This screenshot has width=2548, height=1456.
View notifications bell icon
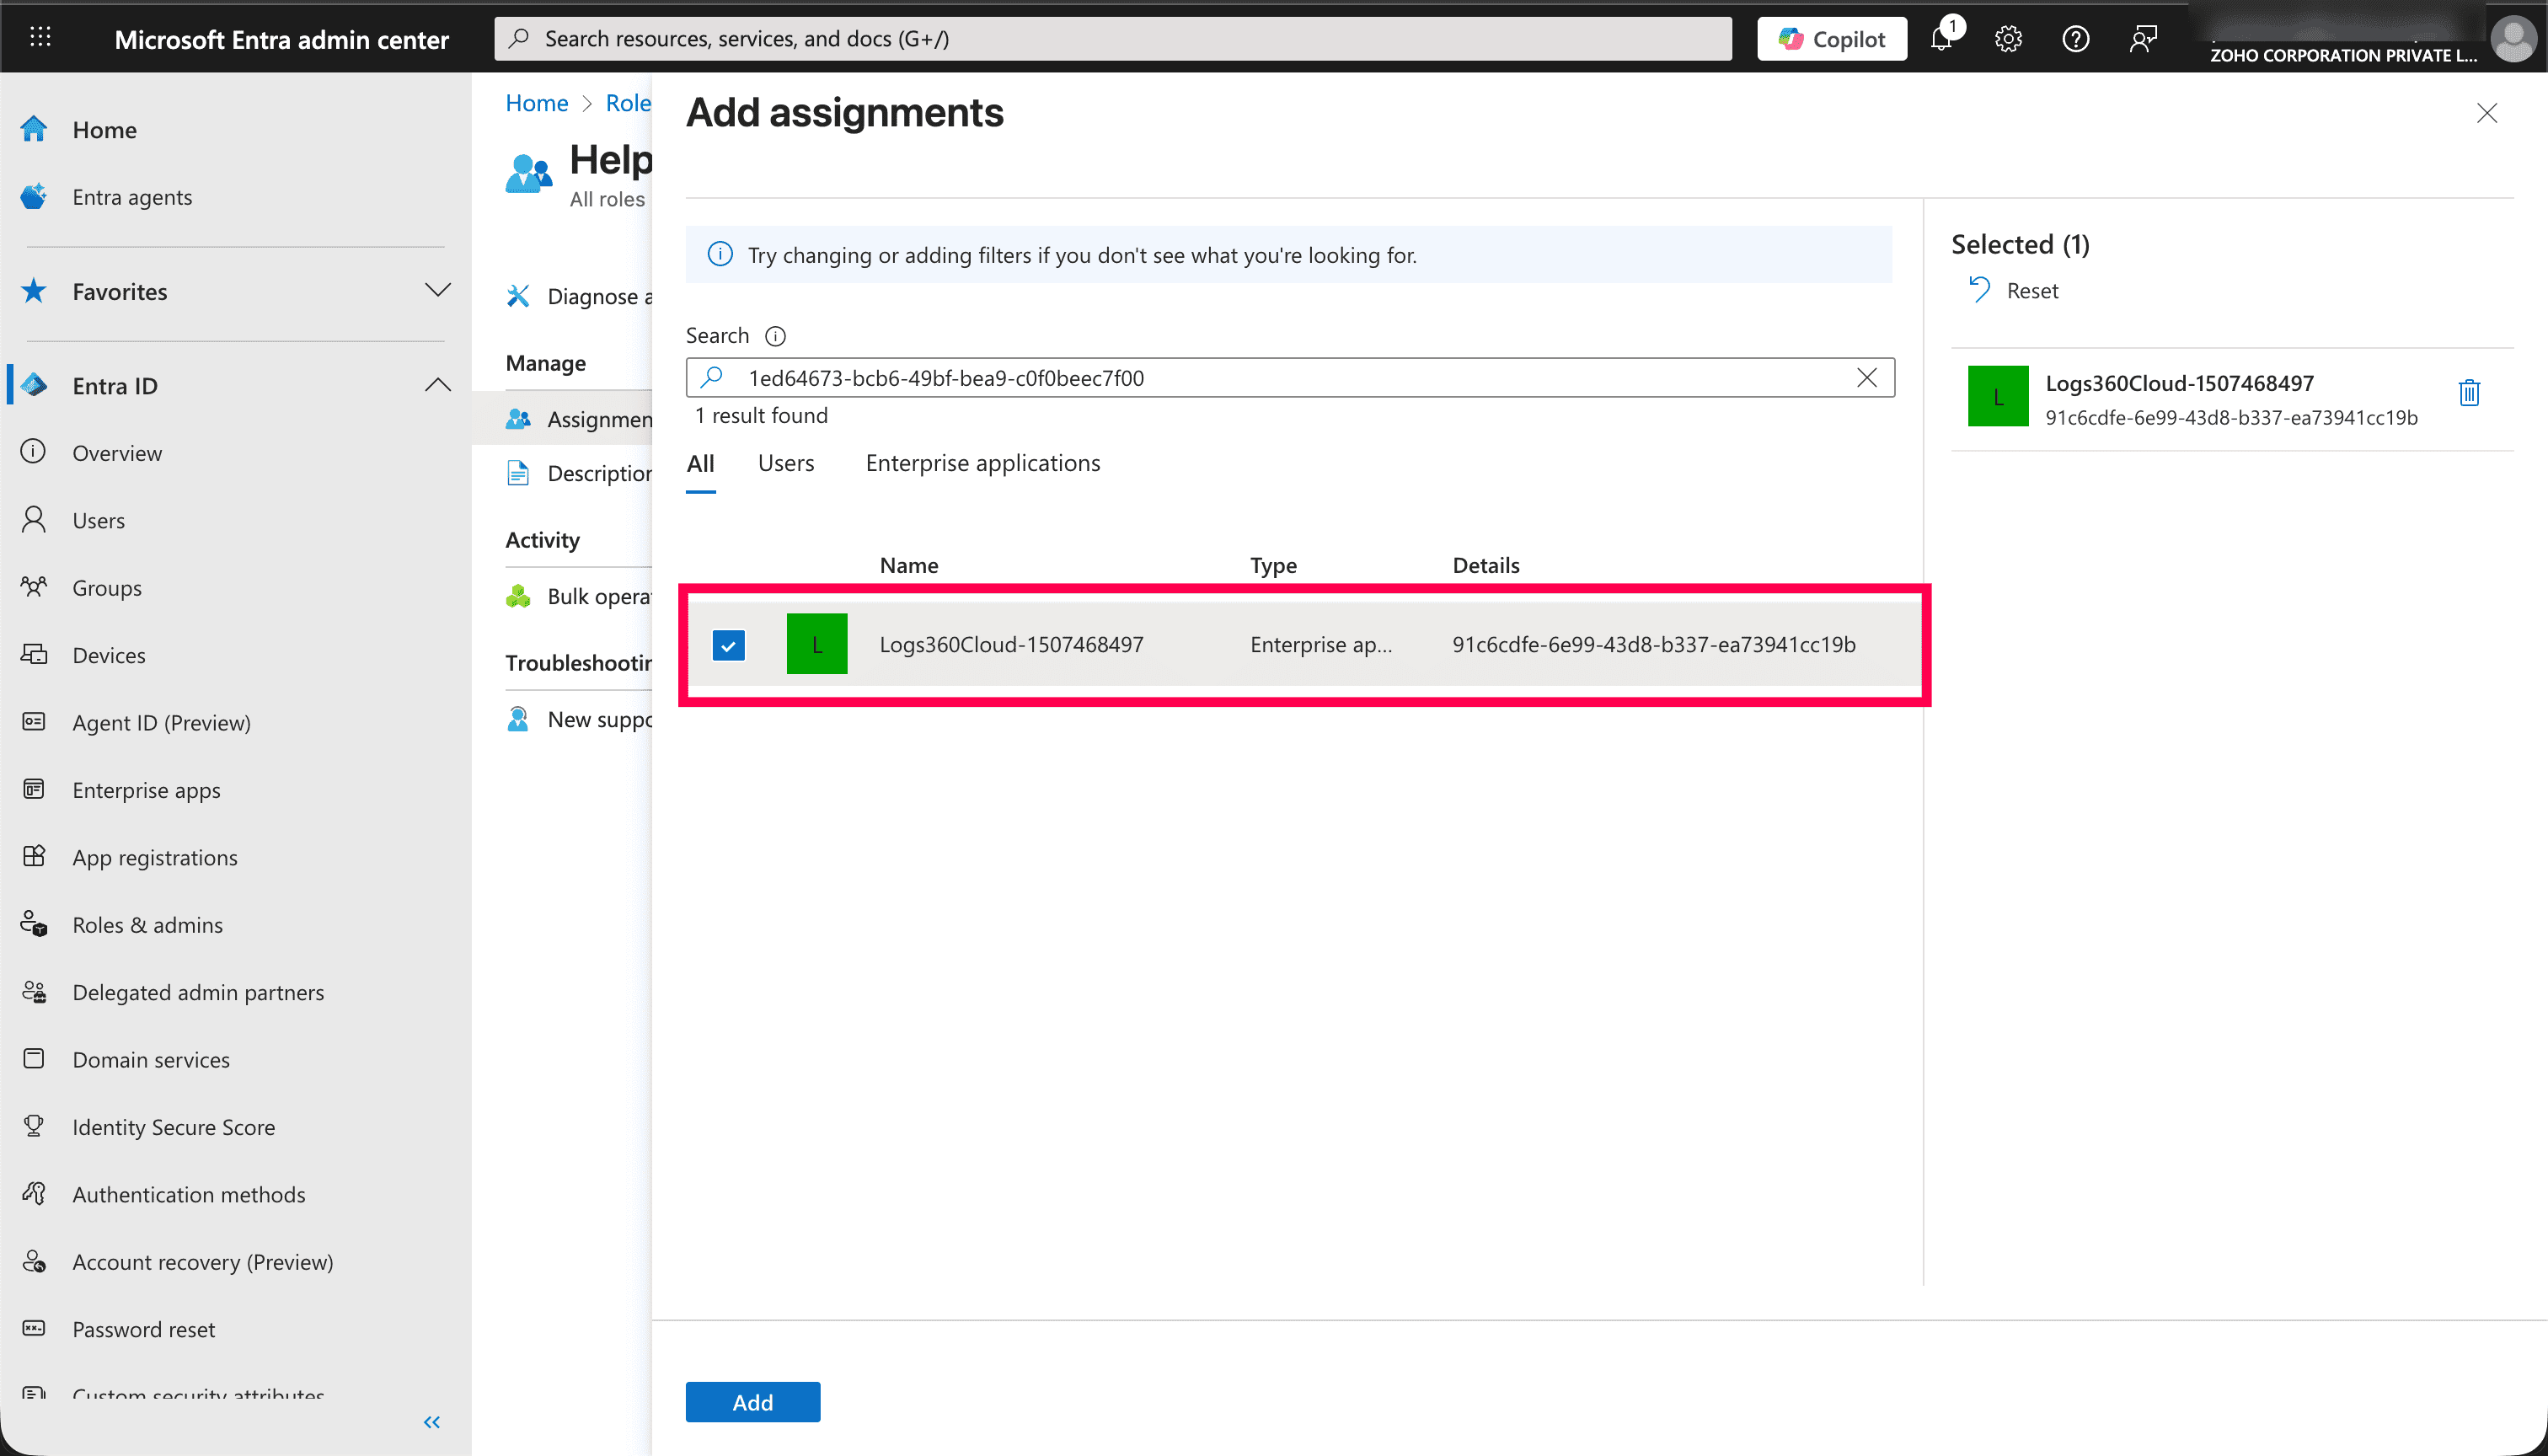[1941, 39]
